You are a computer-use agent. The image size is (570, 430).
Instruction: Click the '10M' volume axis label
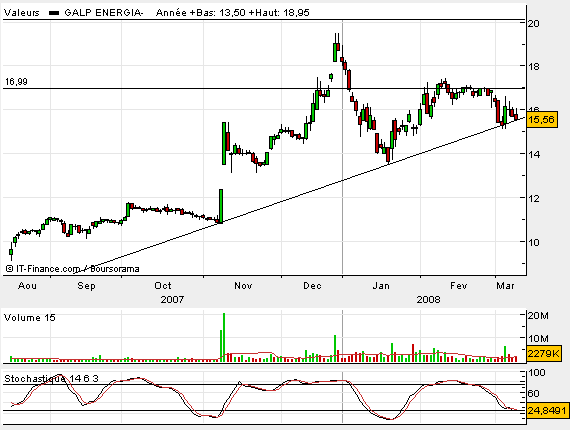click(x=538, y=339)
